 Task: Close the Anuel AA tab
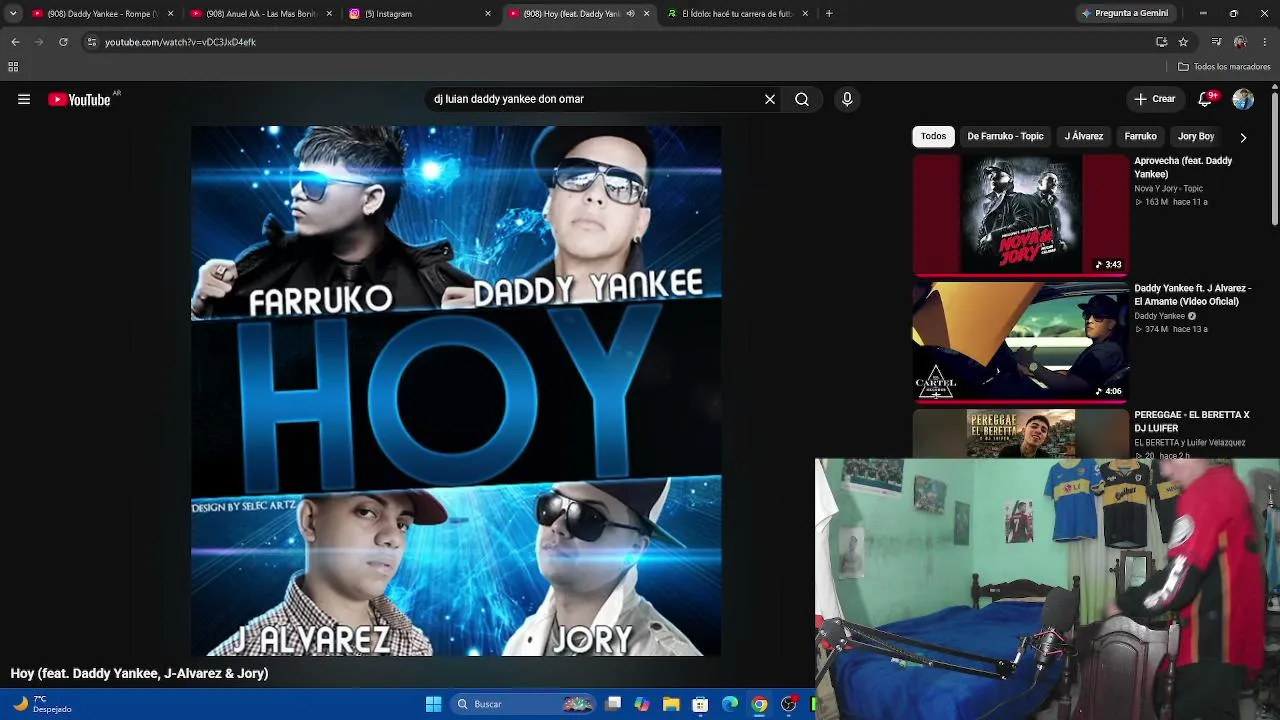click(329, 14)
